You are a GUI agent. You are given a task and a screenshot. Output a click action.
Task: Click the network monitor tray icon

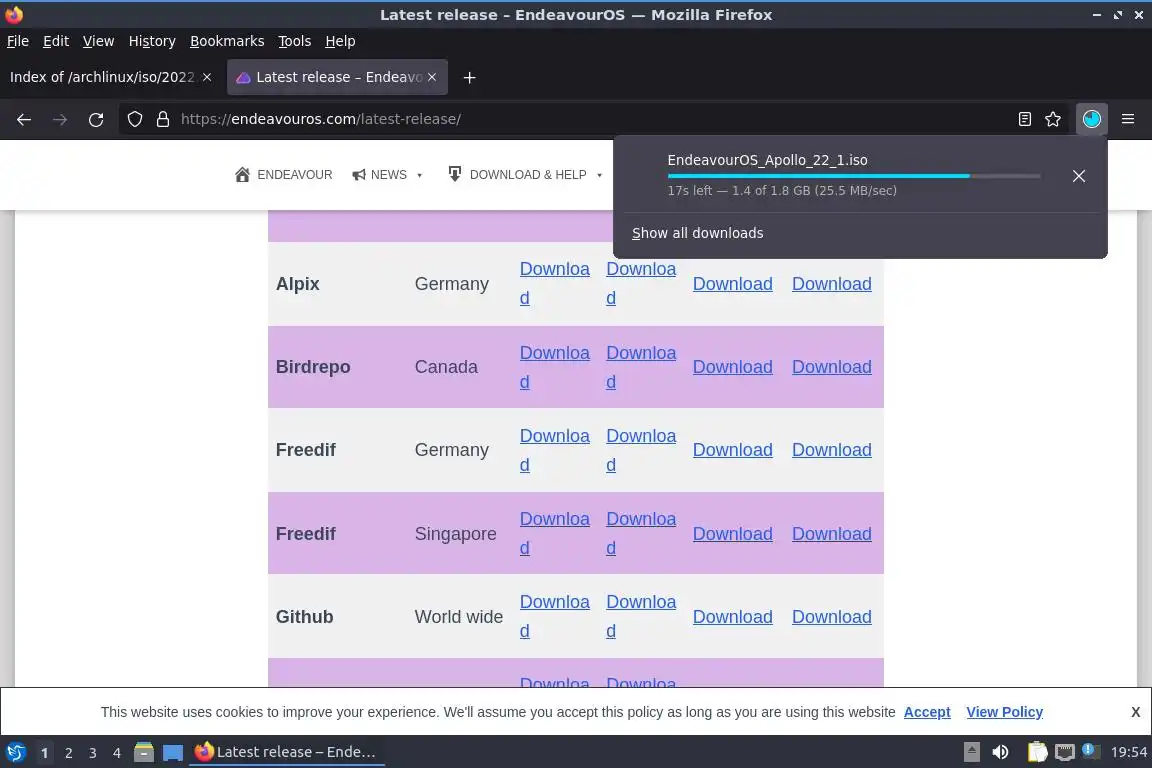[x=1065, y=752]
